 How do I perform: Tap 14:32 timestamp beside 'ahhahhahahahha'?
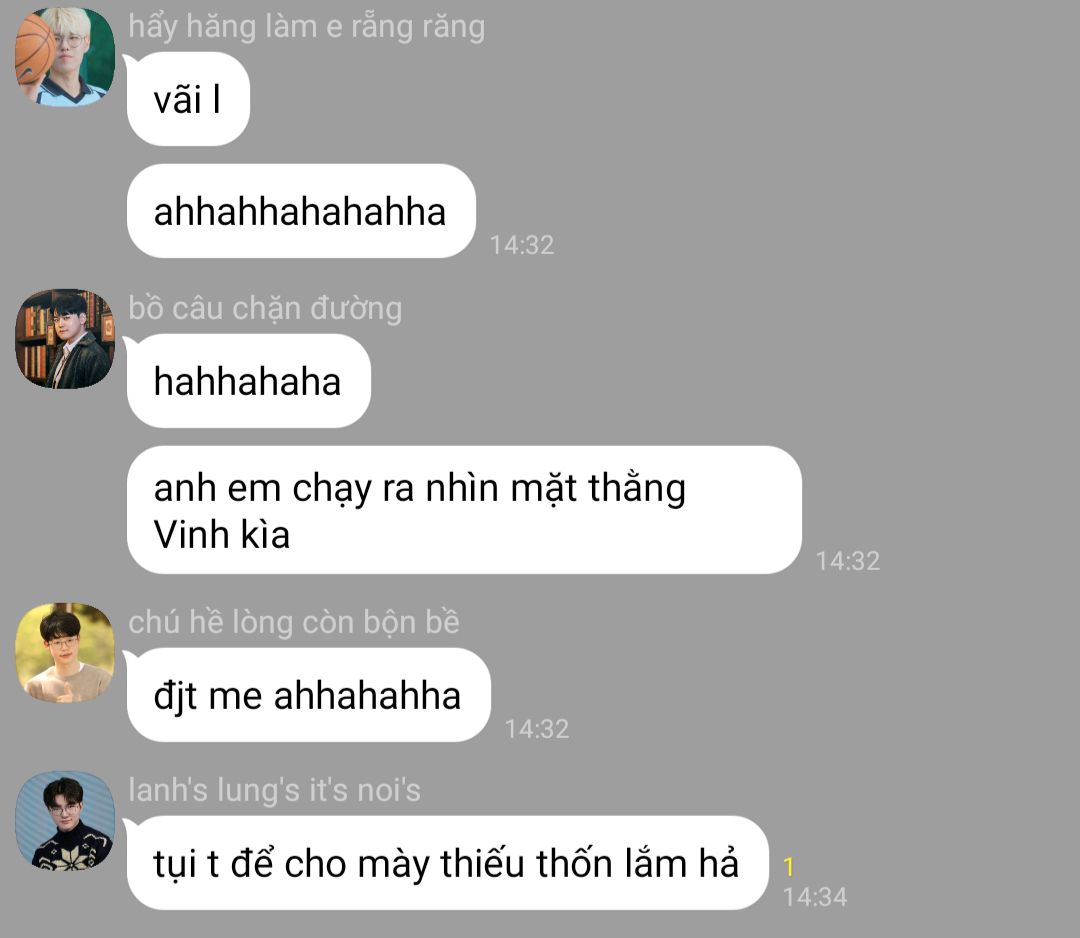[522, 245]
